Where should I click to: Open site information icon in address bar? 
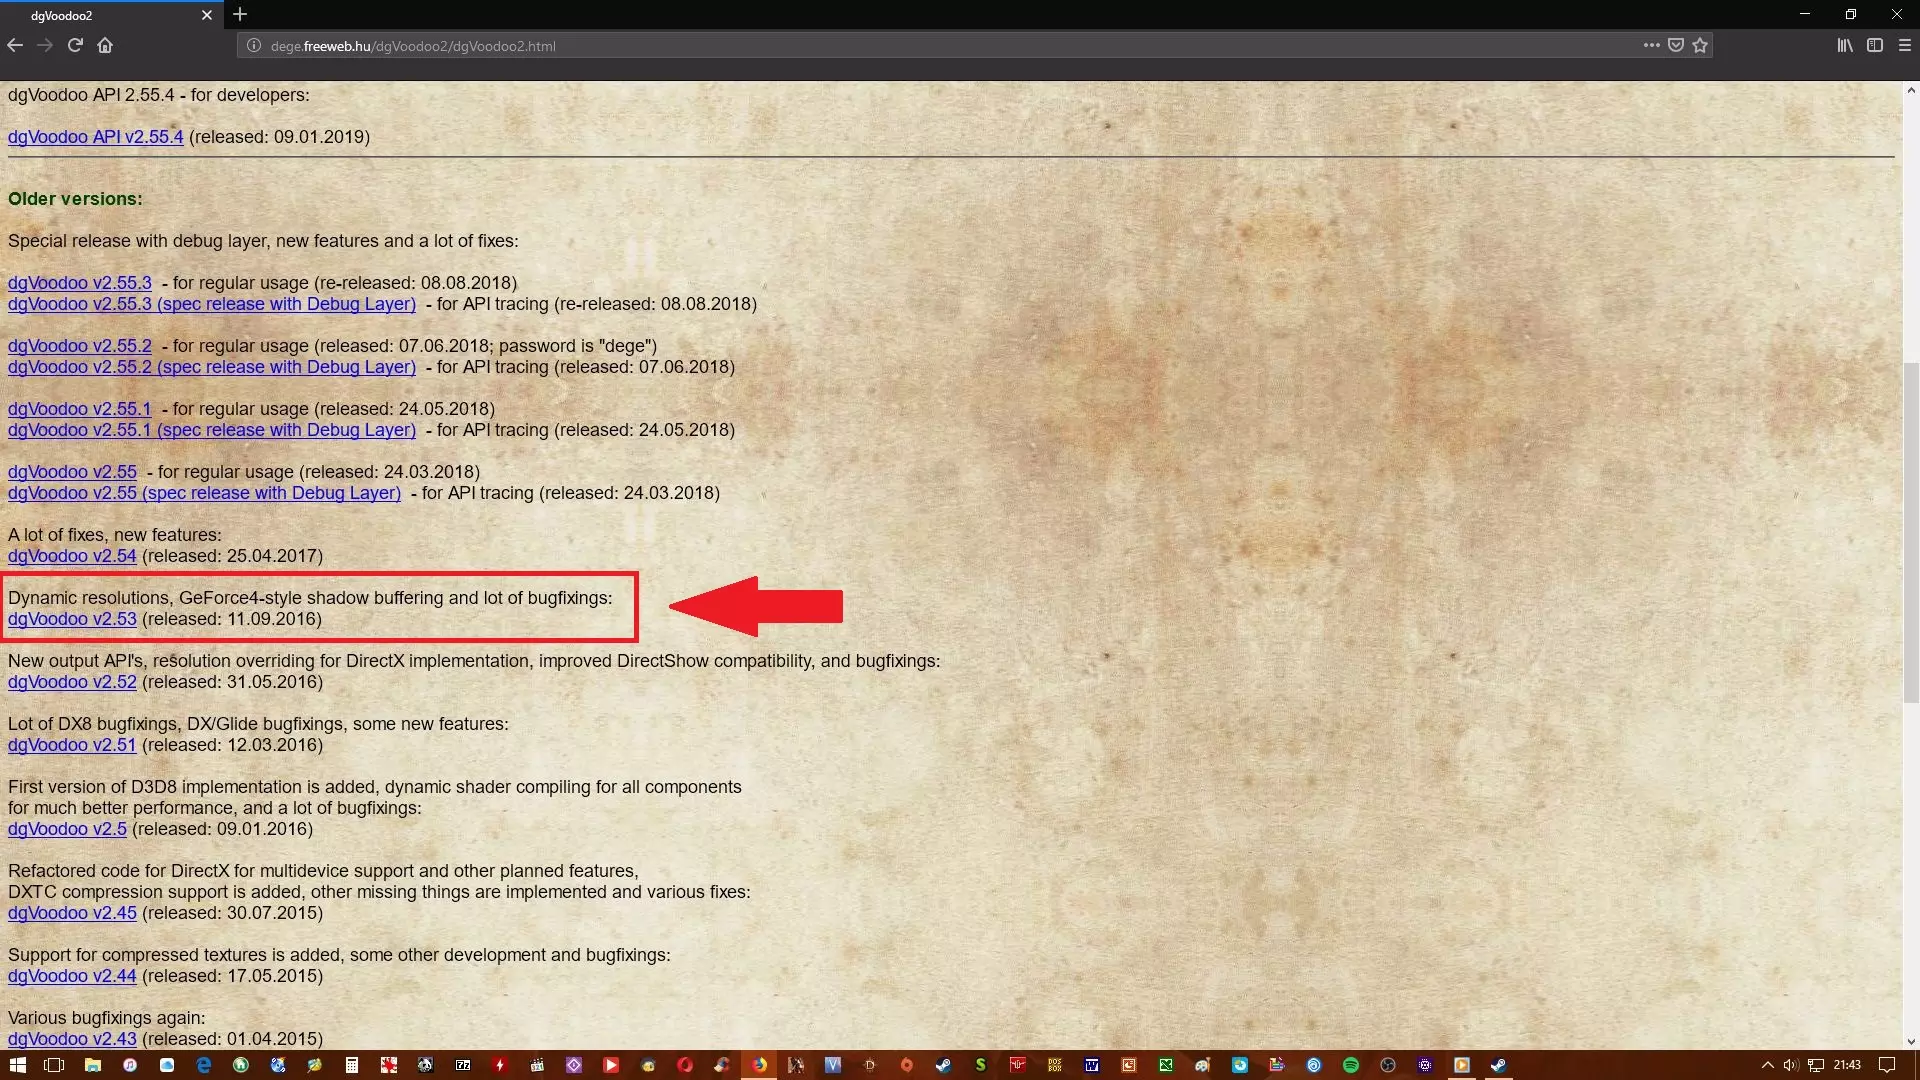pos(254,45)
